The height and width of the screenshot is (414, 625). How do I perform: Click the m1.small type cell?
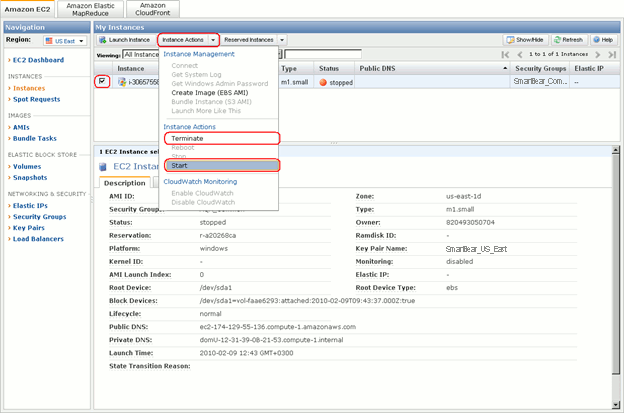click(295, 82)
